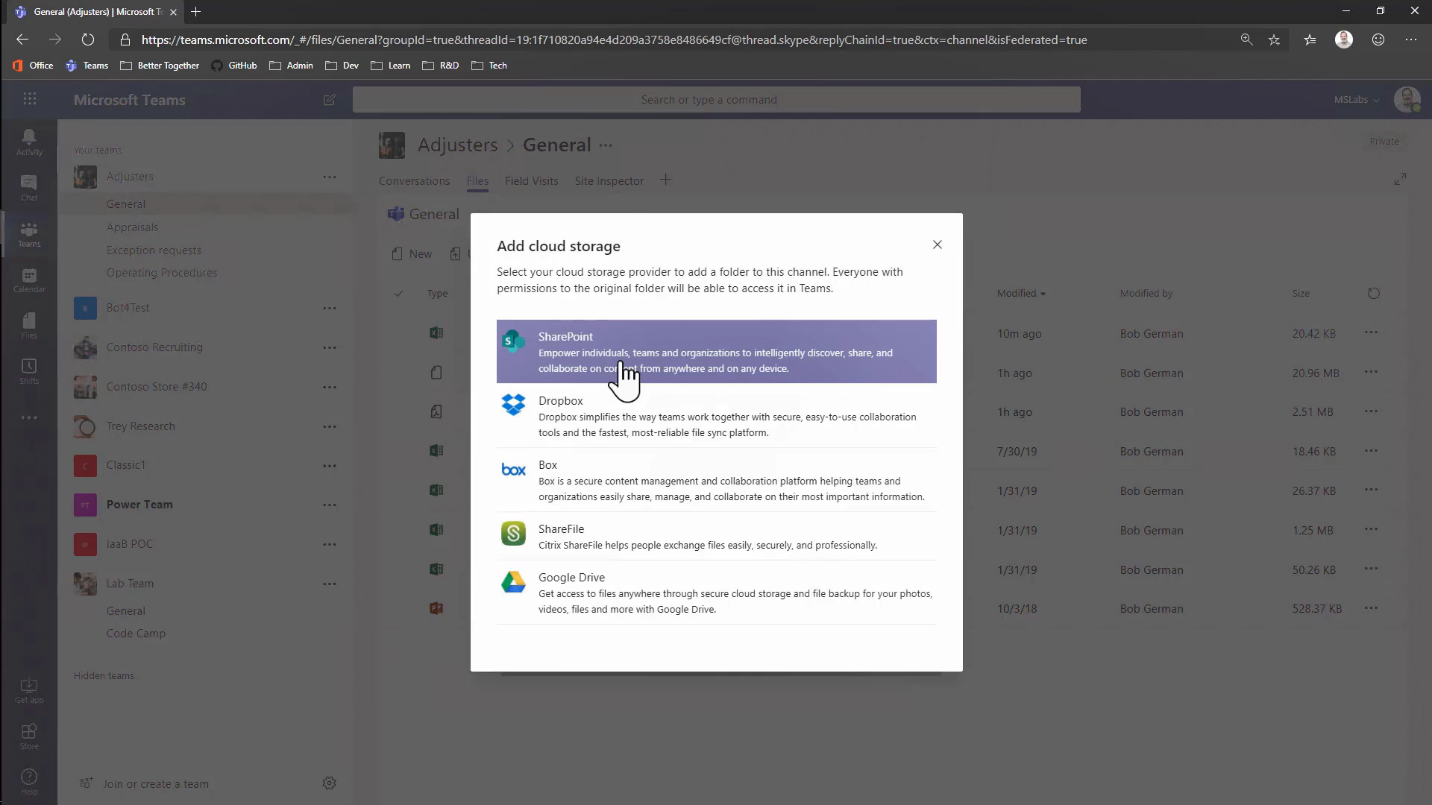Open new browser tab
The height and width of the screenshot is (805, 1432).
click(x=196, y=11)
